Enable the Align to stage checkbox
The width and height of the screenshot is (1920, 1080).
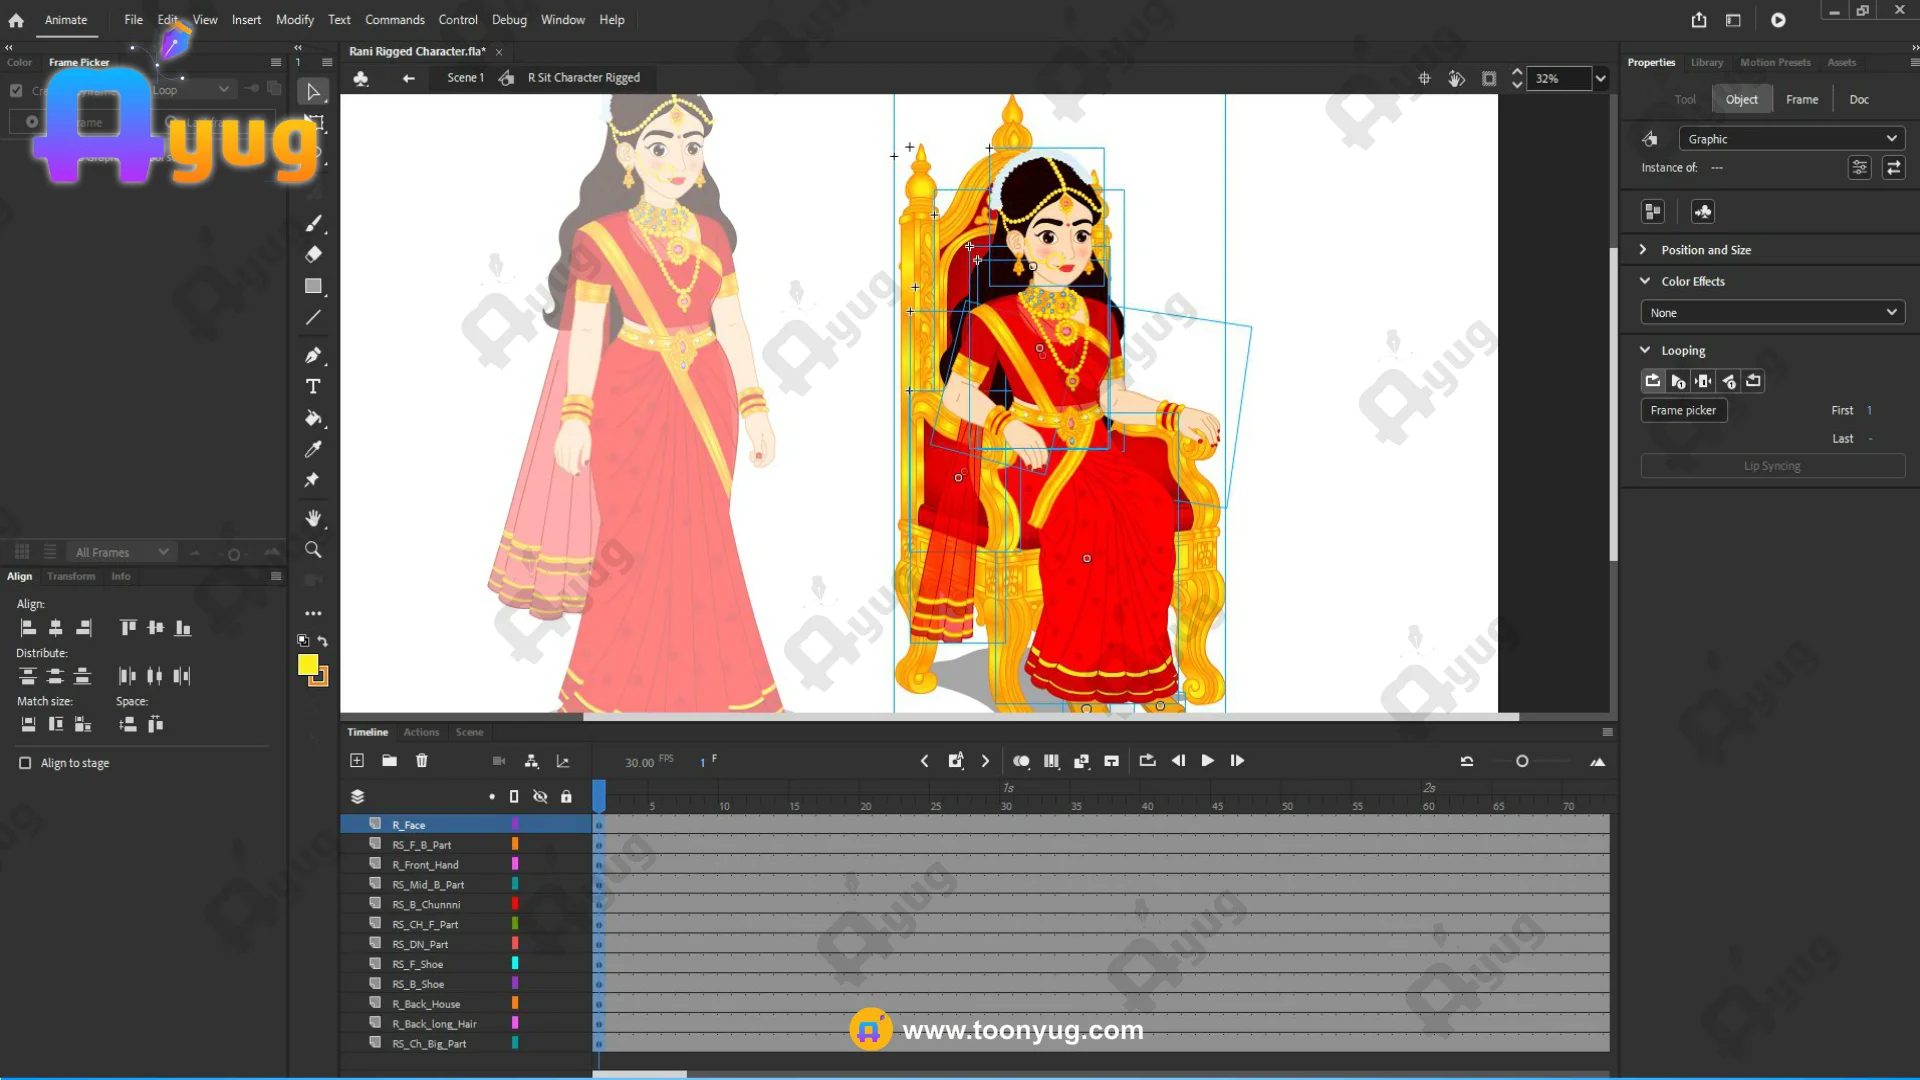tap(25, 763)
